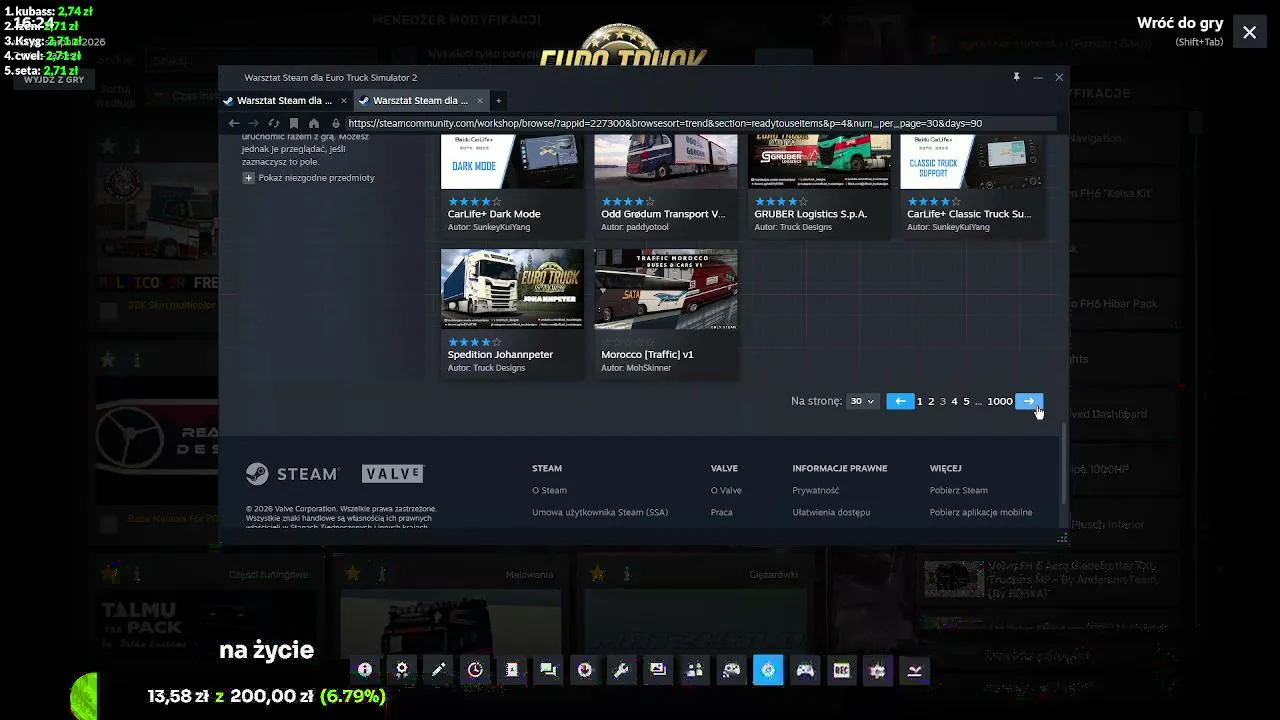The width and height of the screenshot is (1280, 720).
Task: Open the overlay wrench tool icon
Action: tap(621, 670)
